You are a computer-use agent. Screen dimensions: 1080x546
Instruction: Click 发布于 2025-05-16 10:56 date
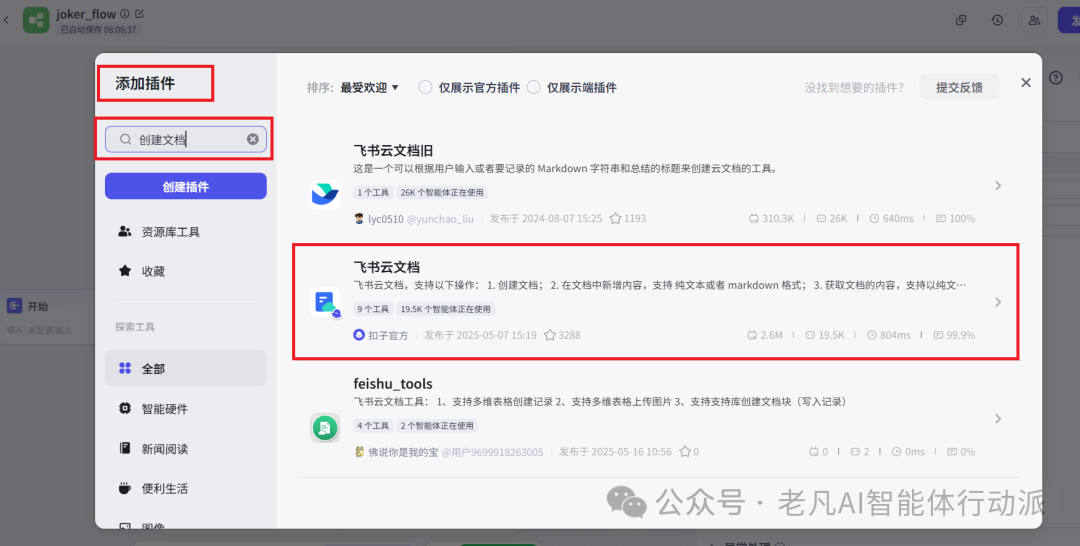pos(616,452)
